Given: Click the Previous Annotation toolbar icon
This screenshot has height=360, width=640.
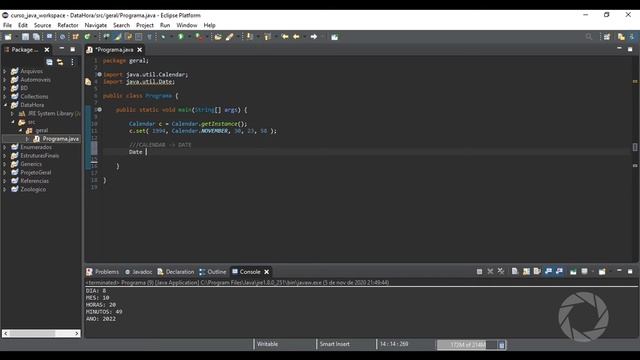Looking at the screenshot, I should coord(267,37).
